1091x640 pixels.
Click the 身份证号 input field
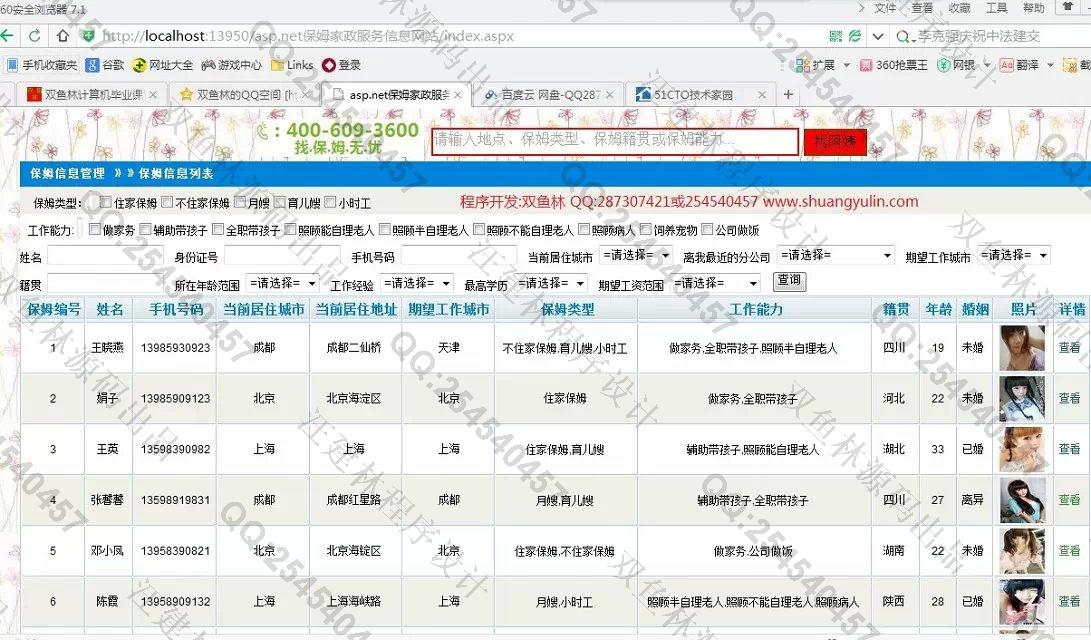pyautogui.click(x=282, y=256)
